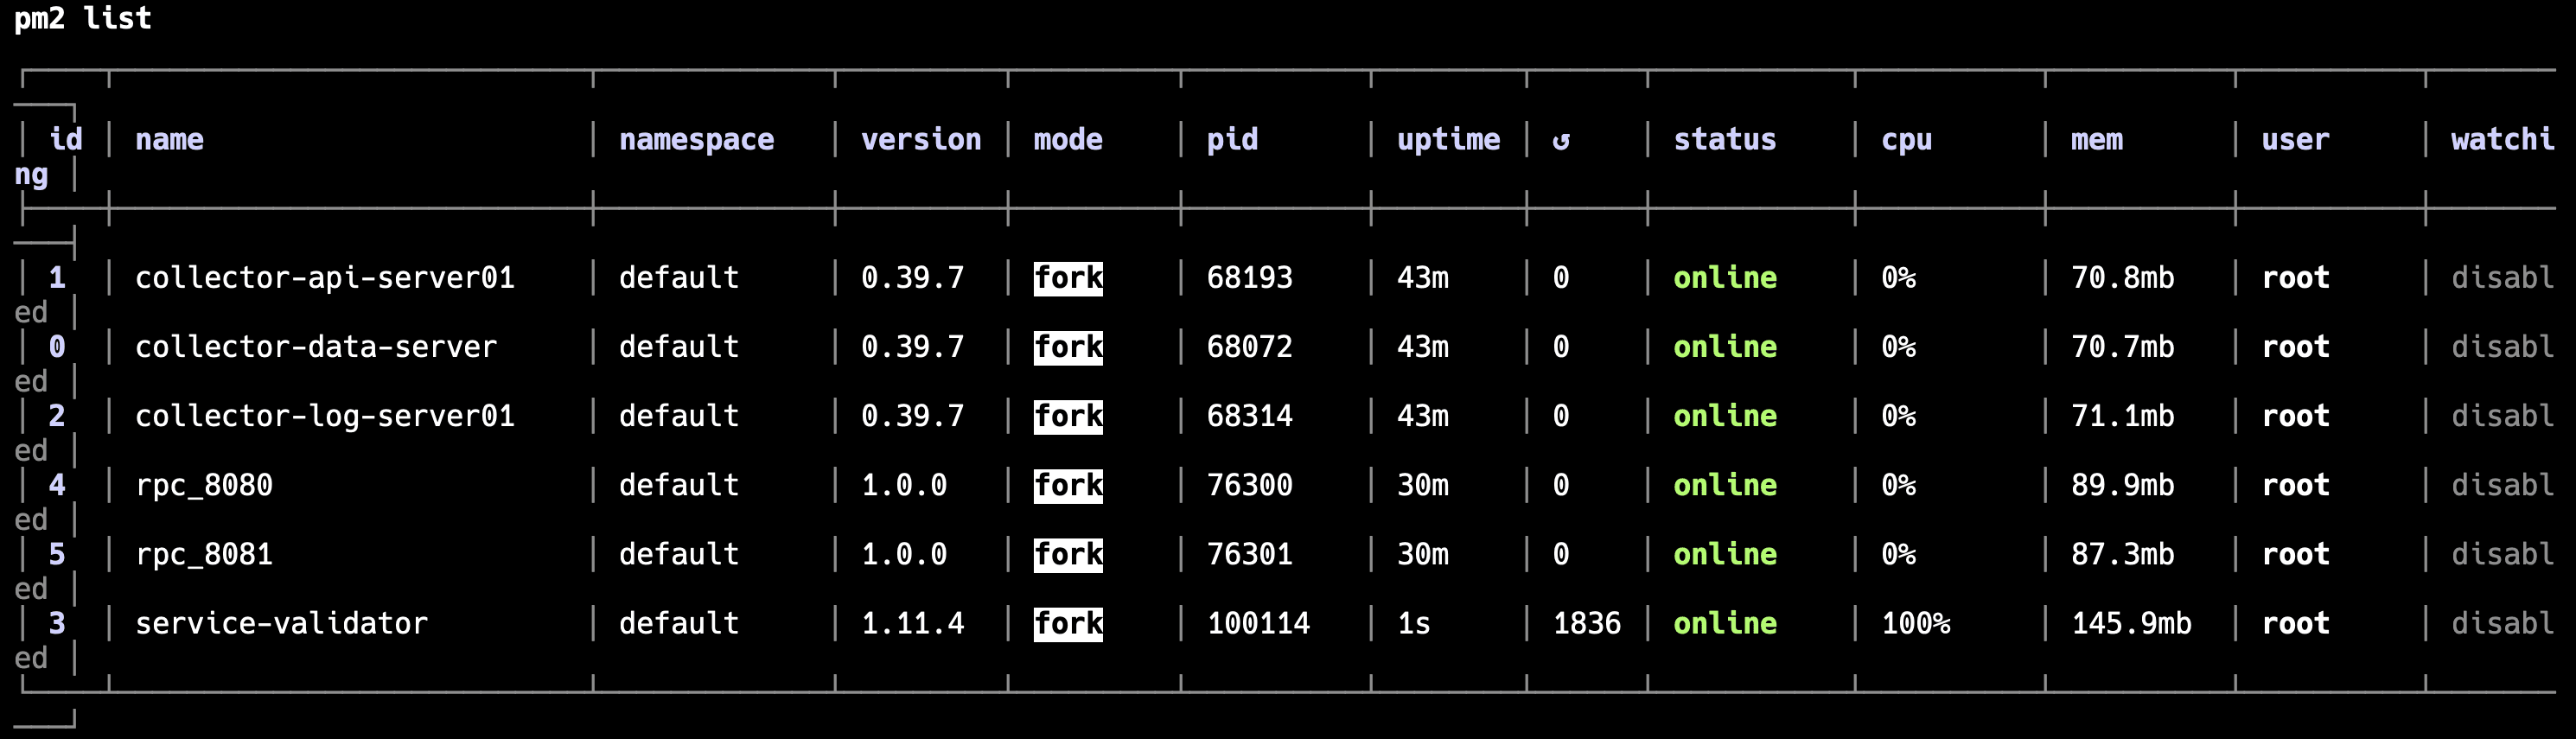
Task: Click the status column header
Action: click(x=1725, y=140)
